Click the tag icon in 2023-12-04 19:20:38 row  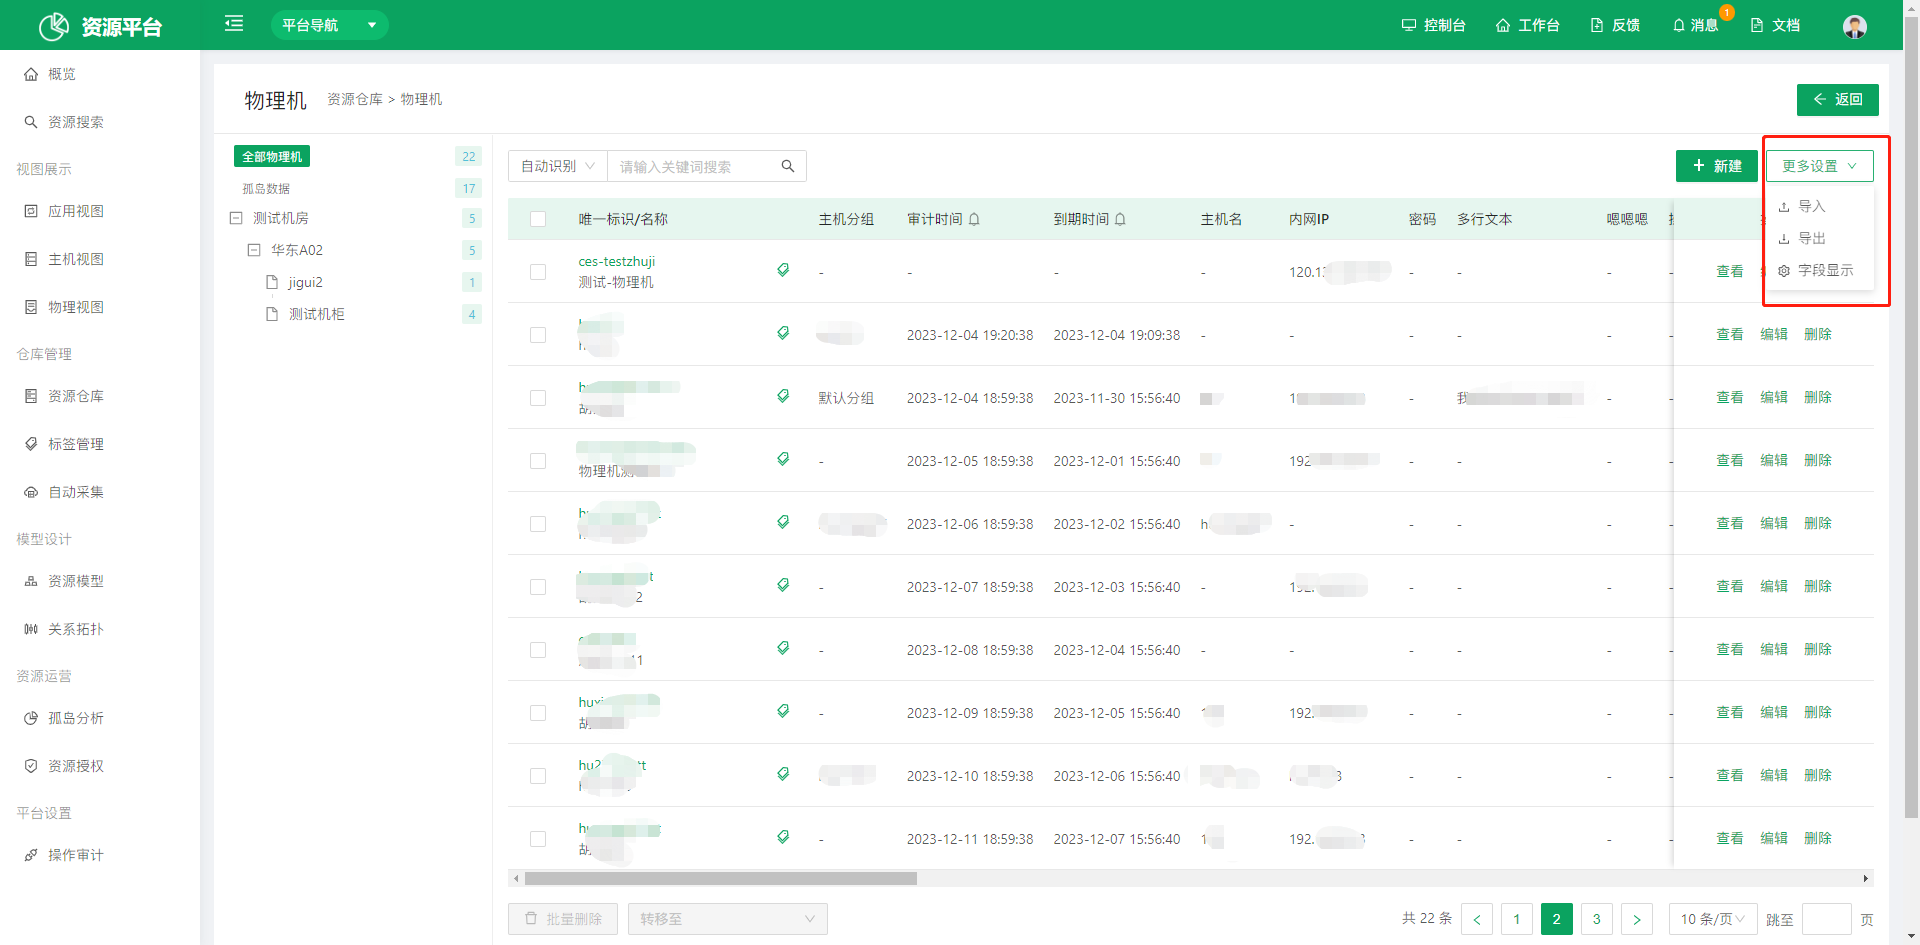click(783, 333)
